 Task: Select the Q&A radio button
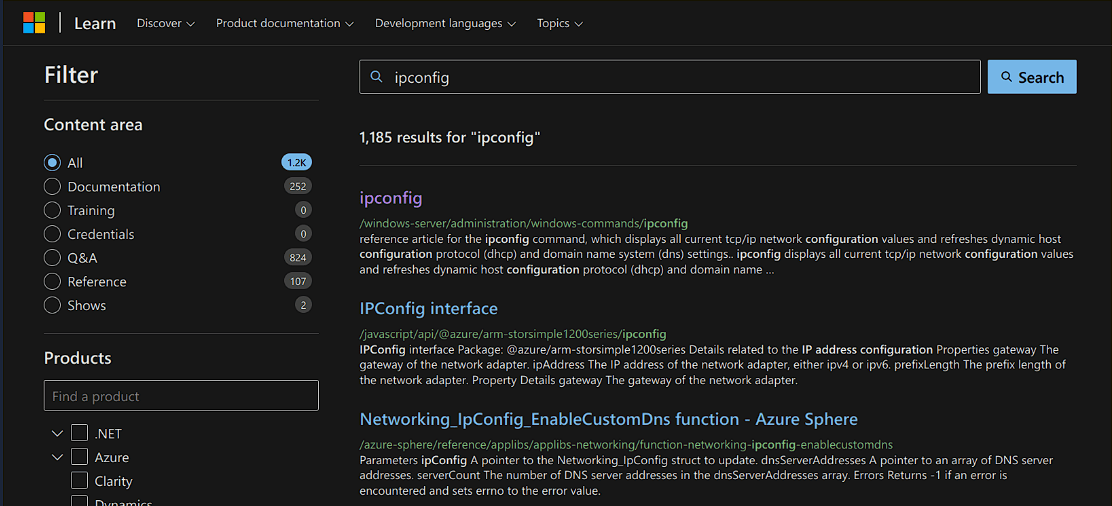click(x=52, y=258)
